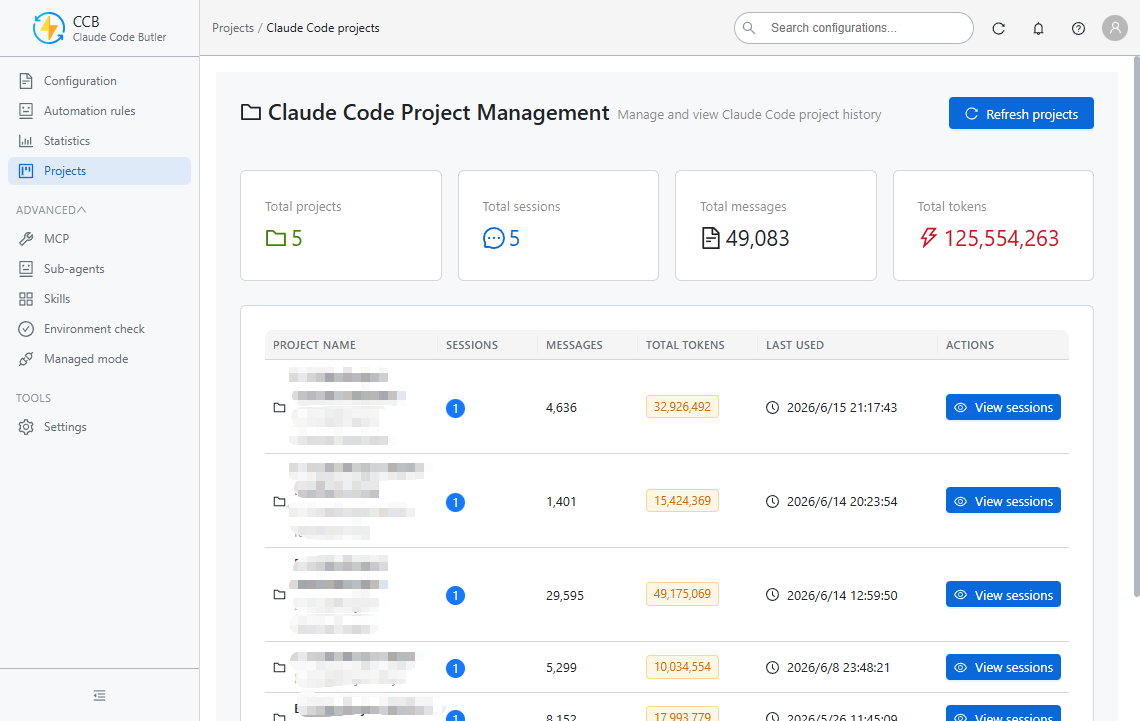
Task: Click the Settings gear icon
Action: 26,427
